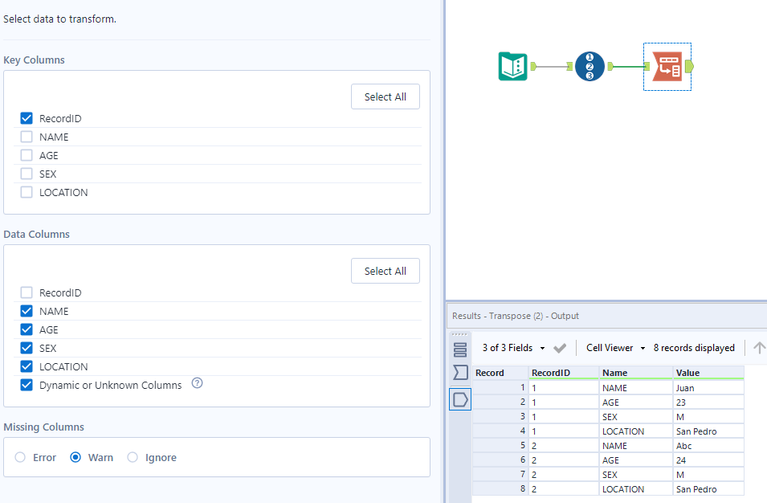Screen dimensions: 767x503
Task: Select result row number 5
Action: click(x=500, y=446)
